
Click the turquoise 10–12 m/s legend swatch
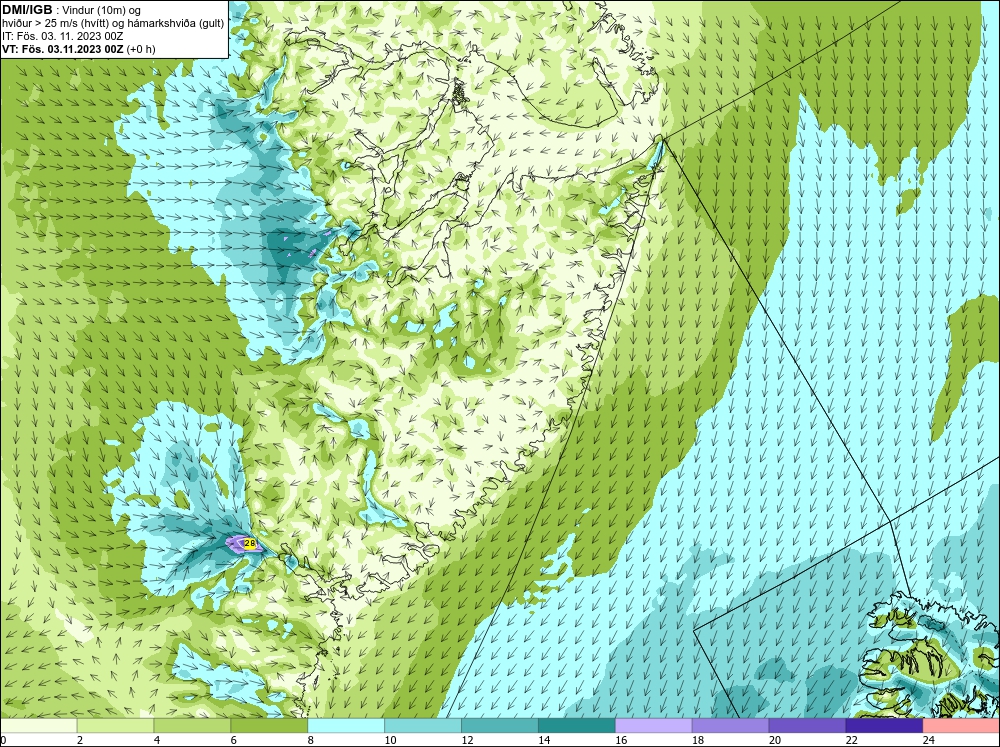[x=423, y=726]
